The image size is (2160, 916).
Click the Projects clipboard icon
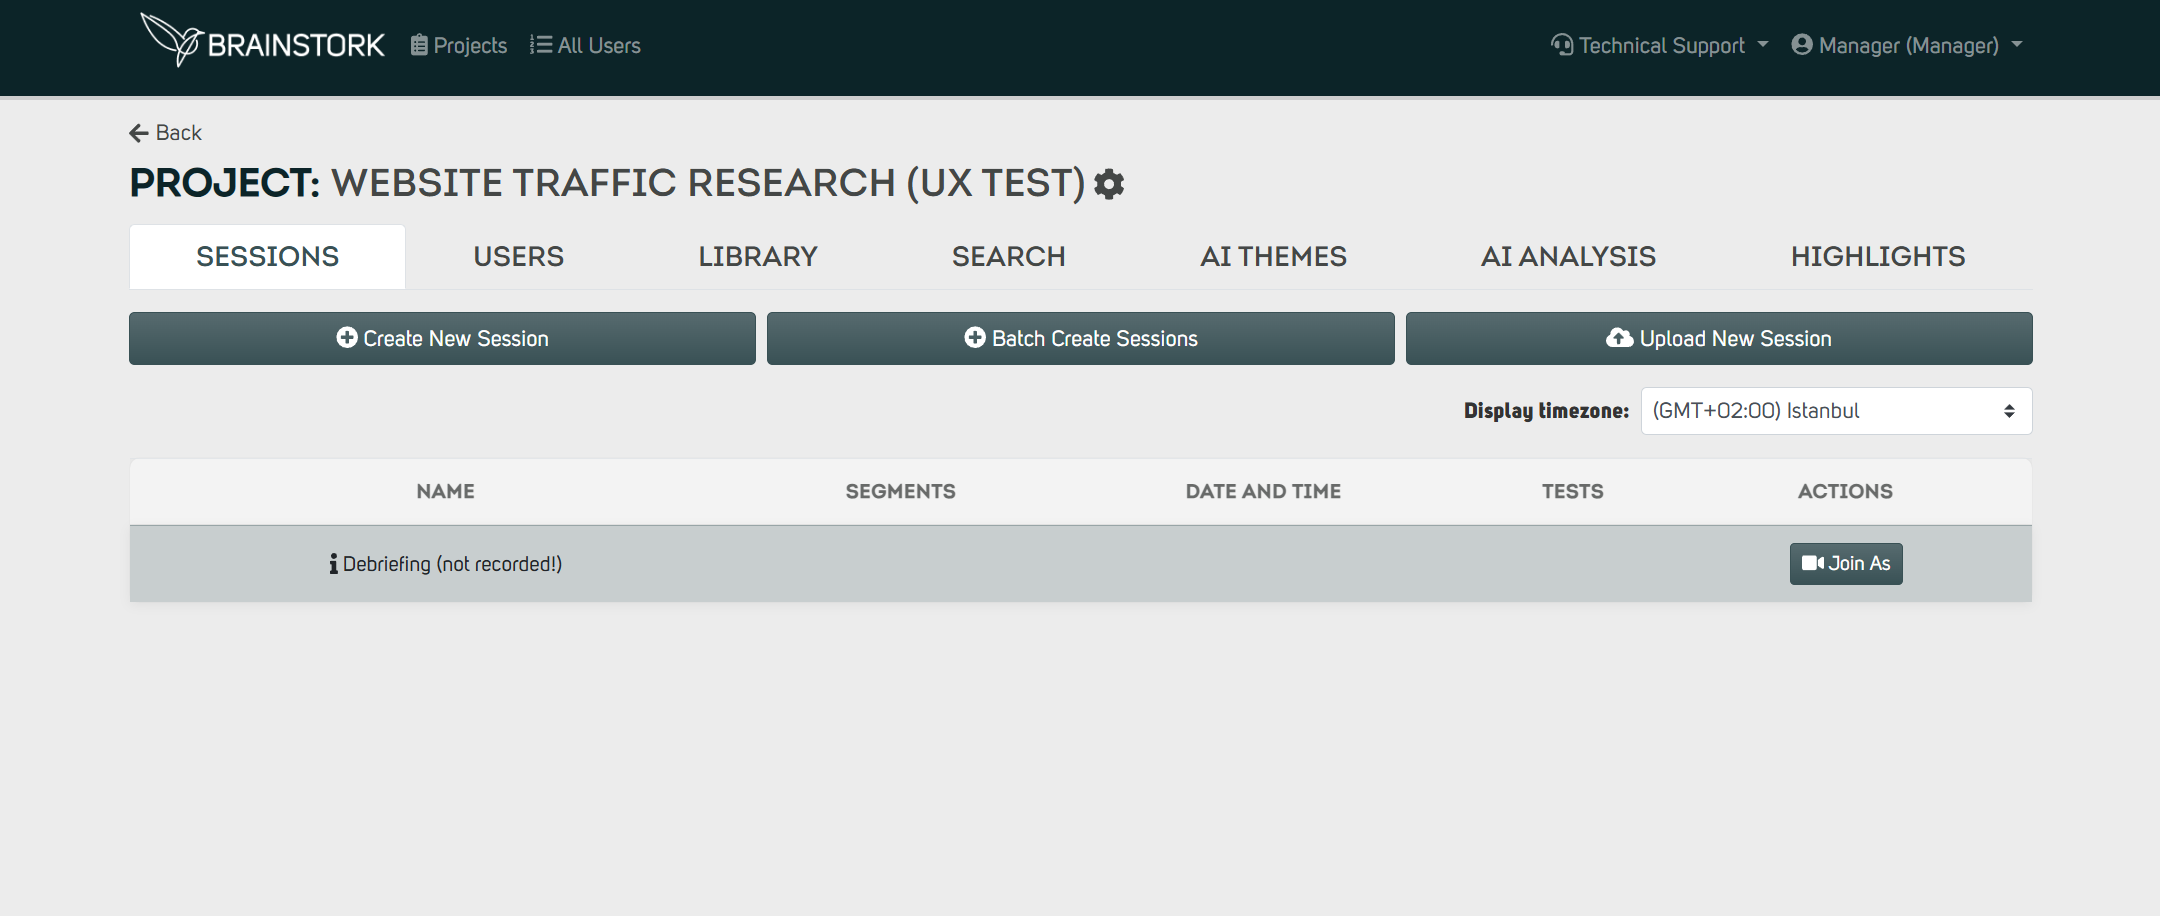click(x=419, y=45)
